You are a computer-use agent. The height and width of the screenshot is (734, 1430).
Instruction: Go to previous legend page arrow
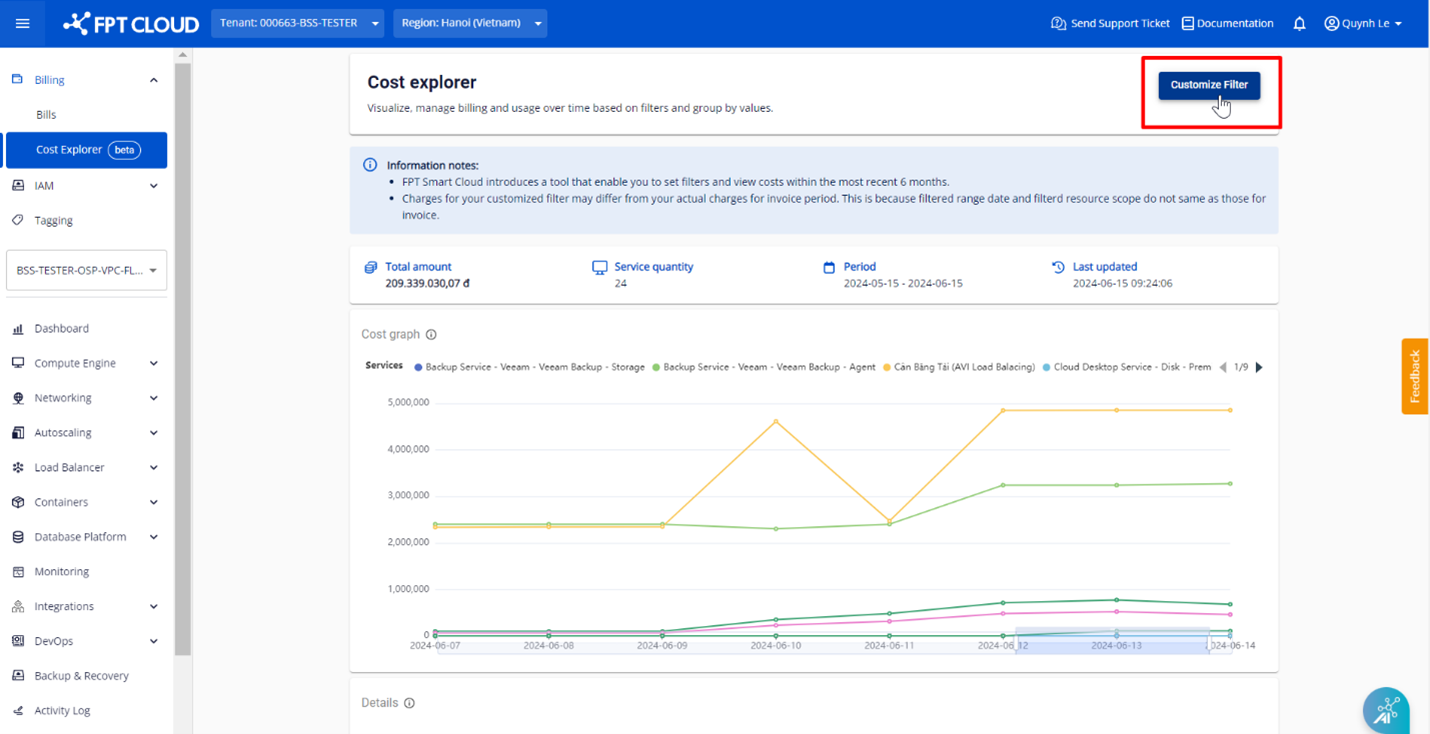tap(1222, 367)
